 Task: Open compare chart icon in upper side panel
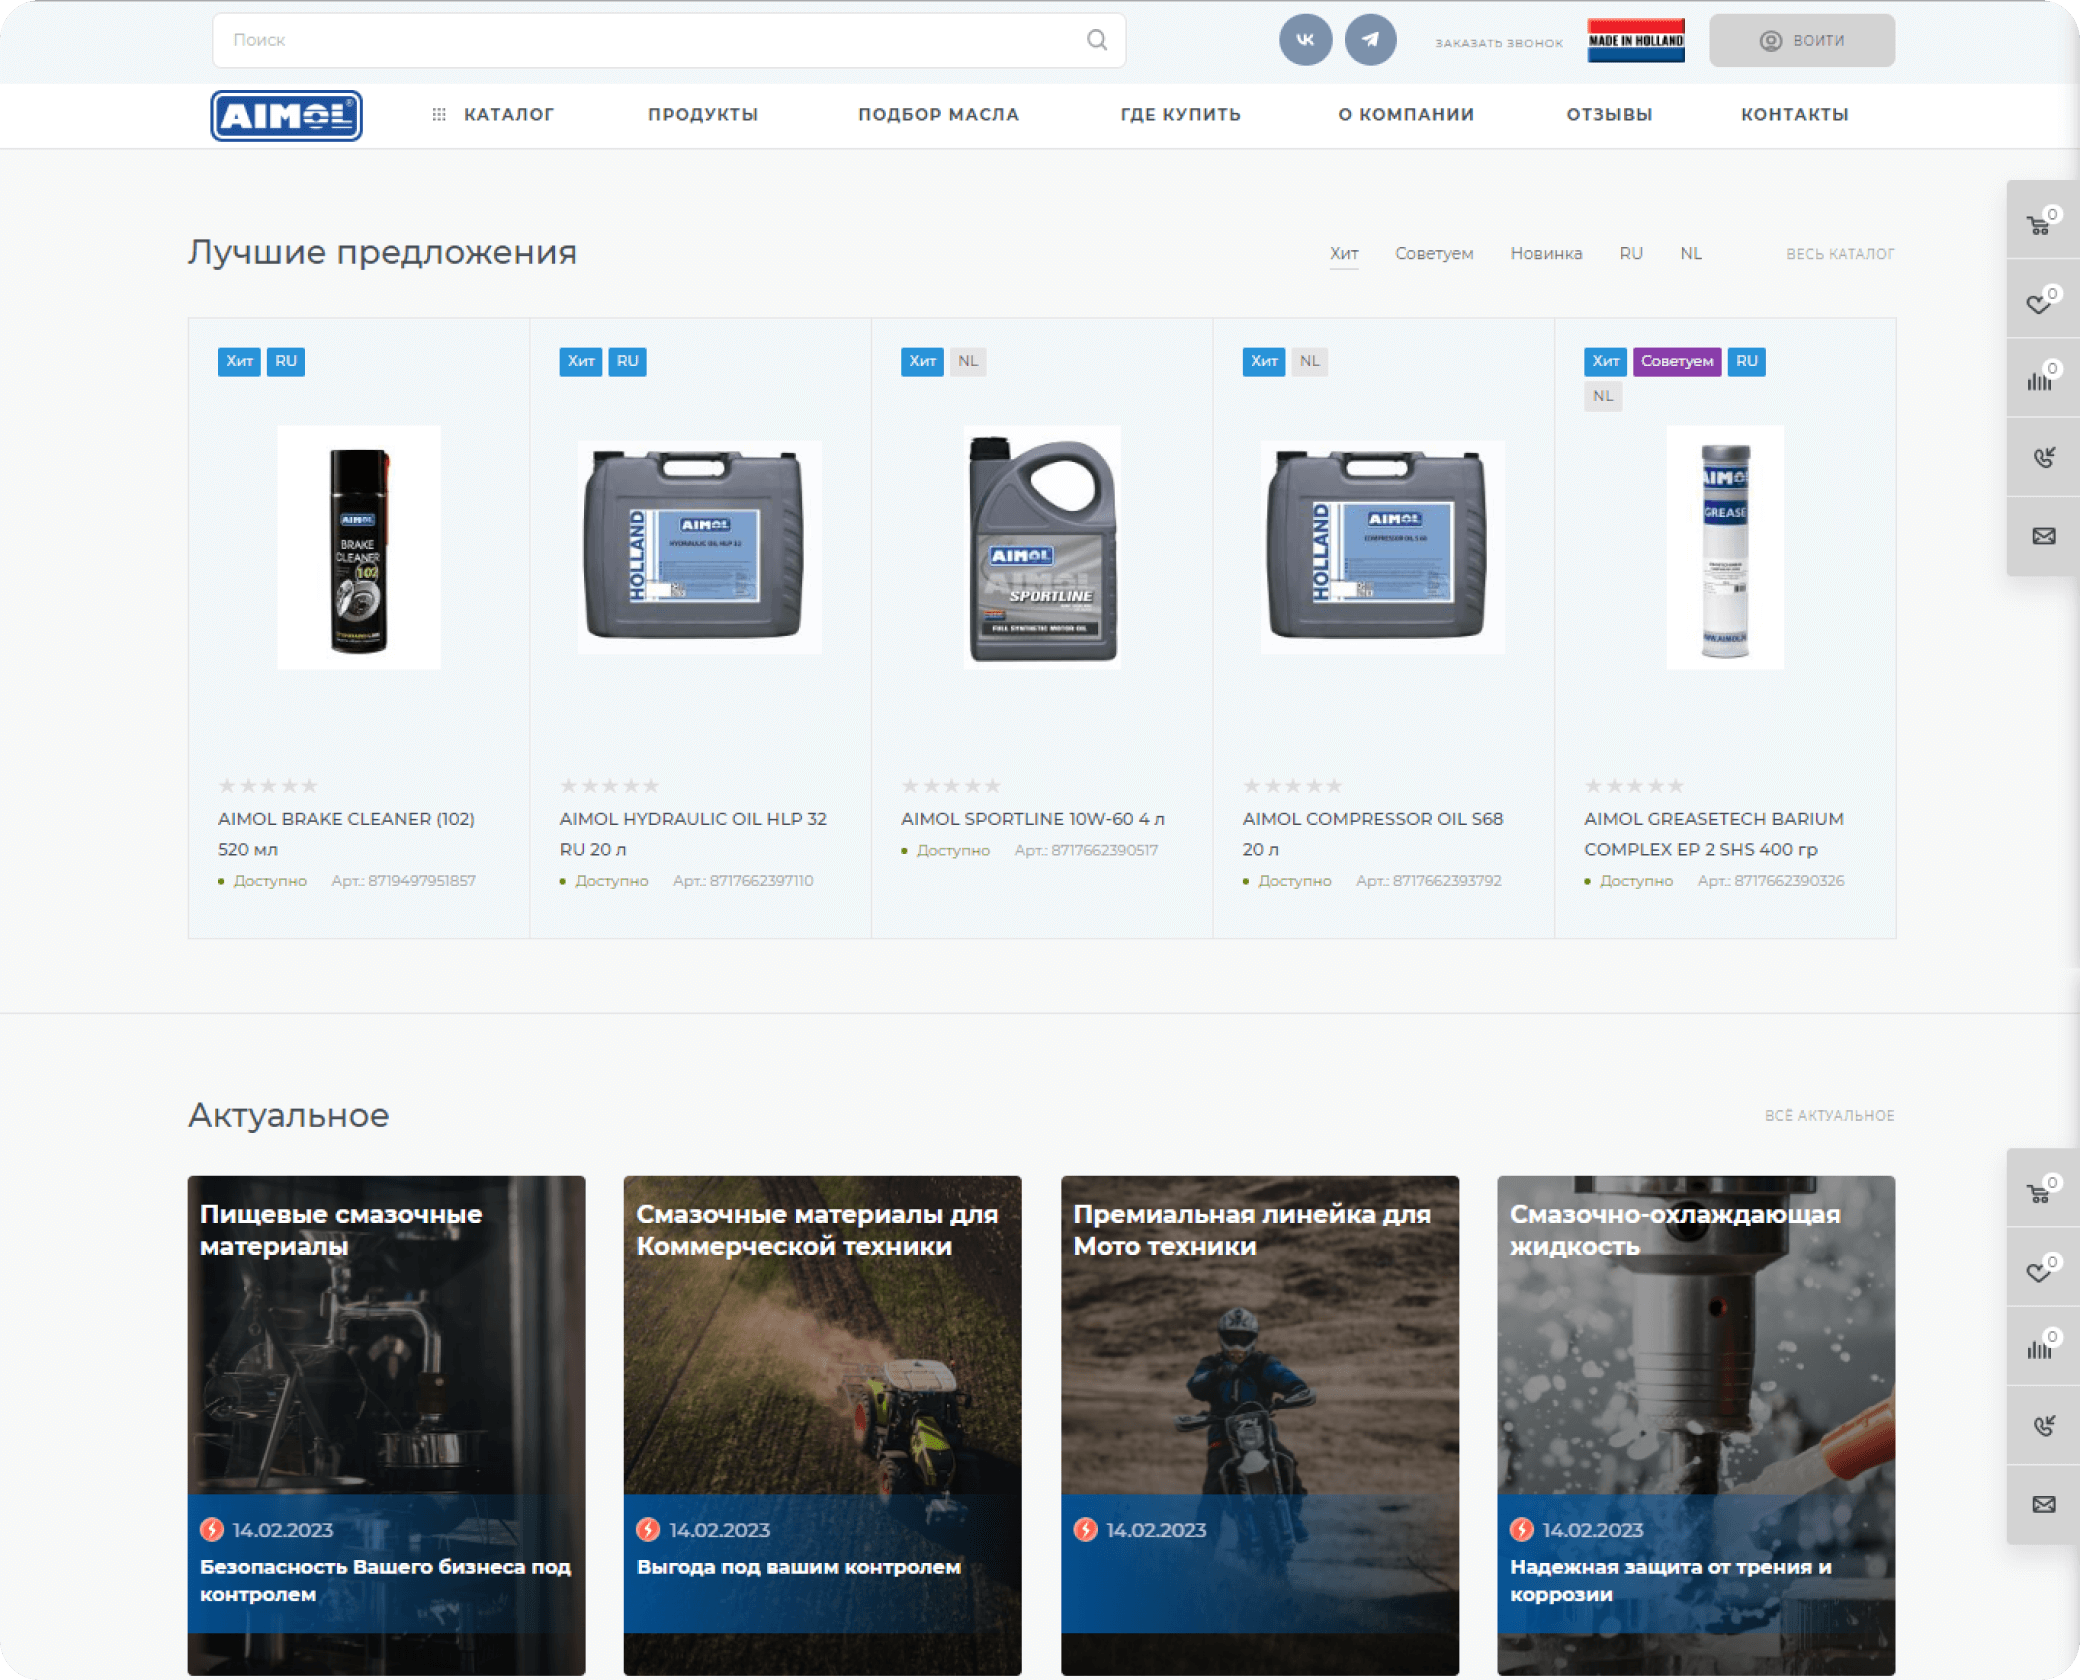pyautogui.click(x=2039, y=380)
